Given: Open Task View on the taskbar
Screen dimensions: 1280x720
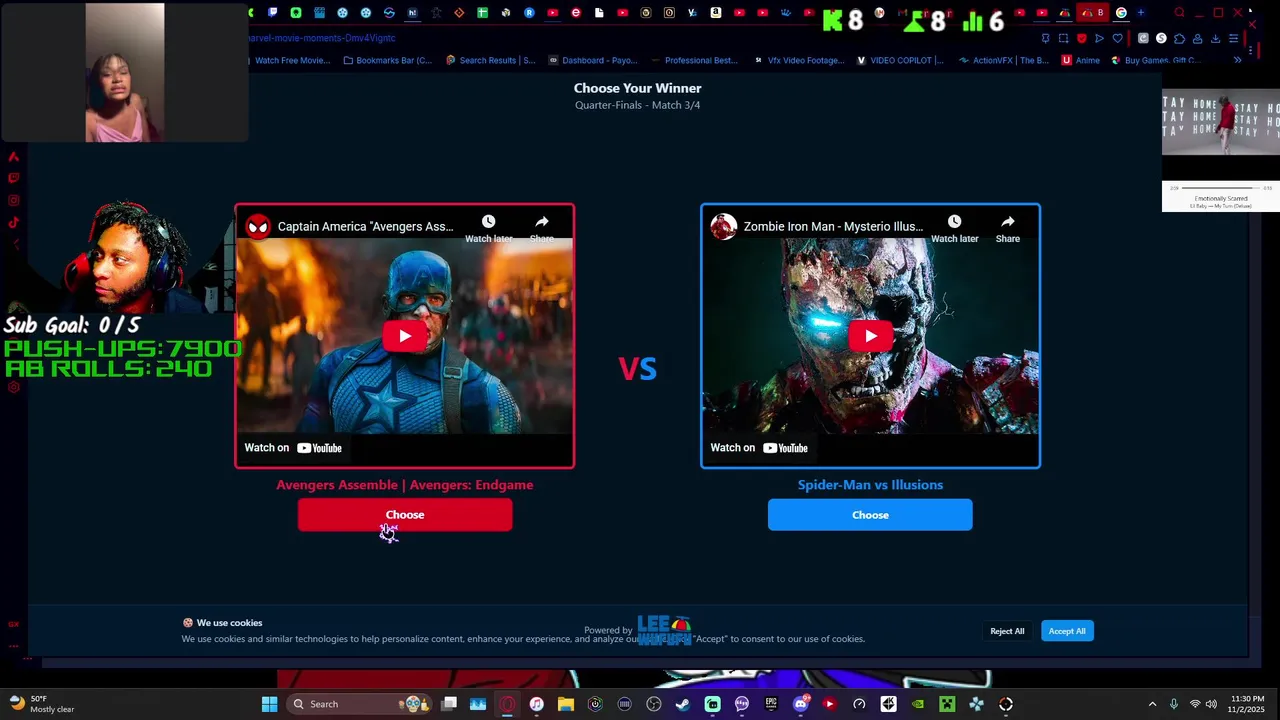Looking at the screenshot, I should point(449,704).
